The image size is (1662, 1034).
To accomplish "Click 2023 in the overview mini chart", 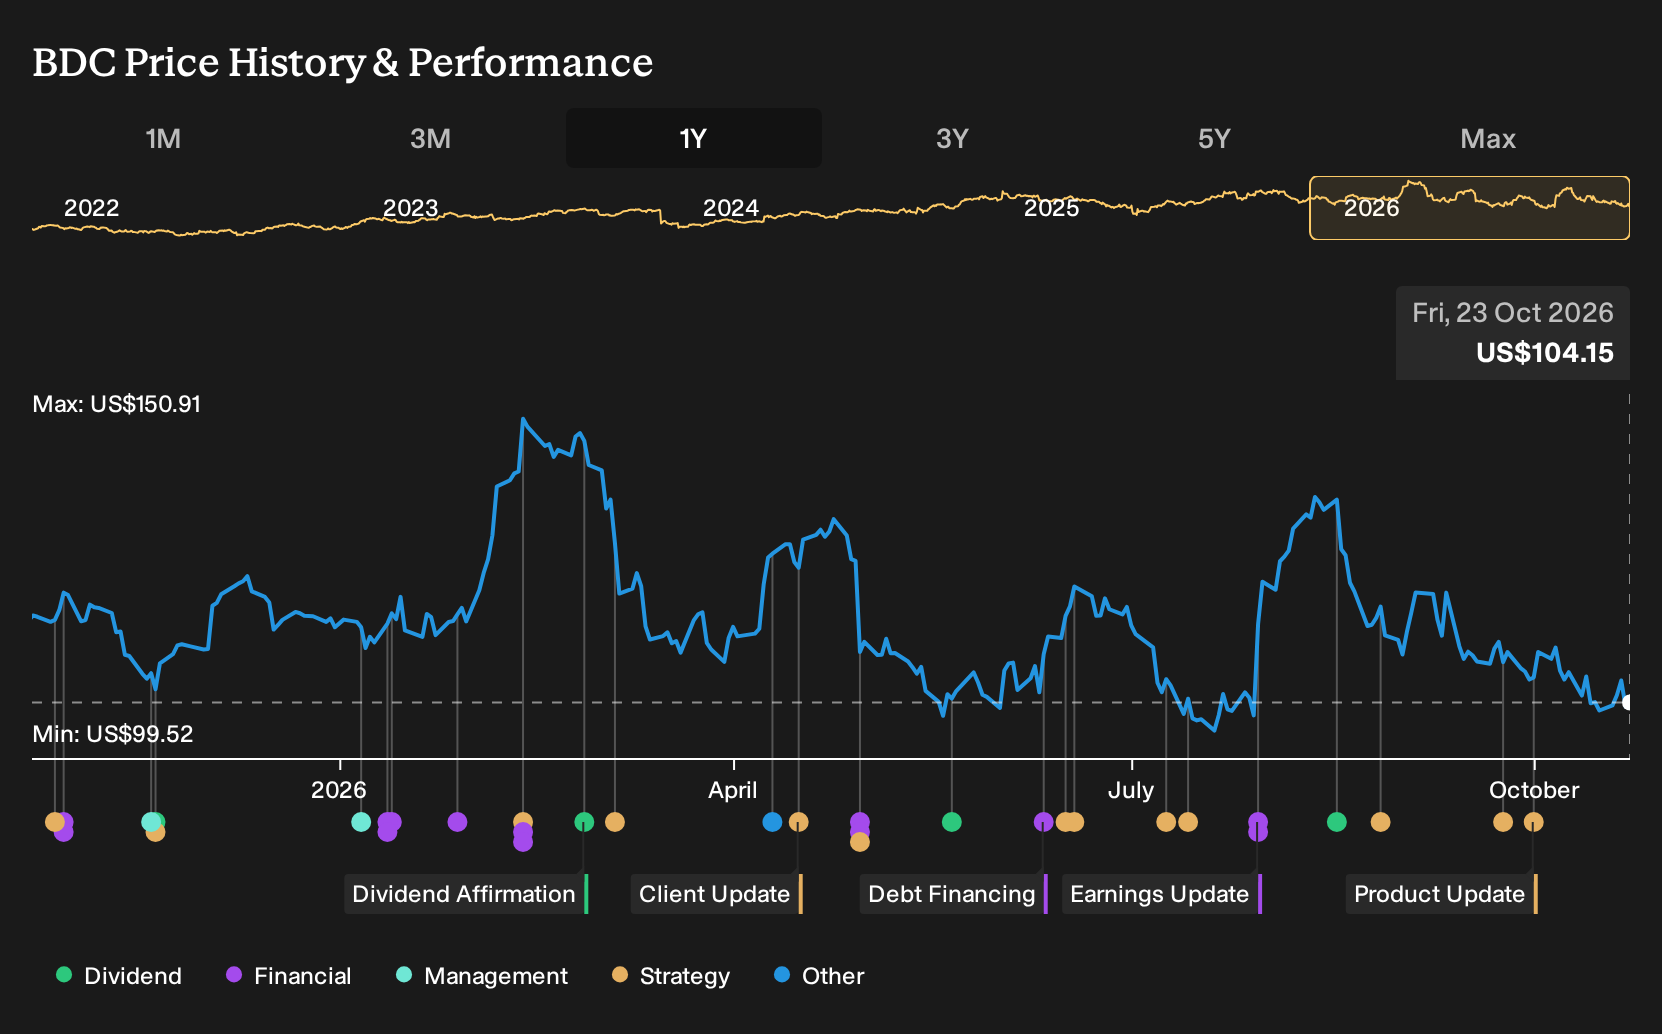I will pyautogui.click(x=410, y=208).
